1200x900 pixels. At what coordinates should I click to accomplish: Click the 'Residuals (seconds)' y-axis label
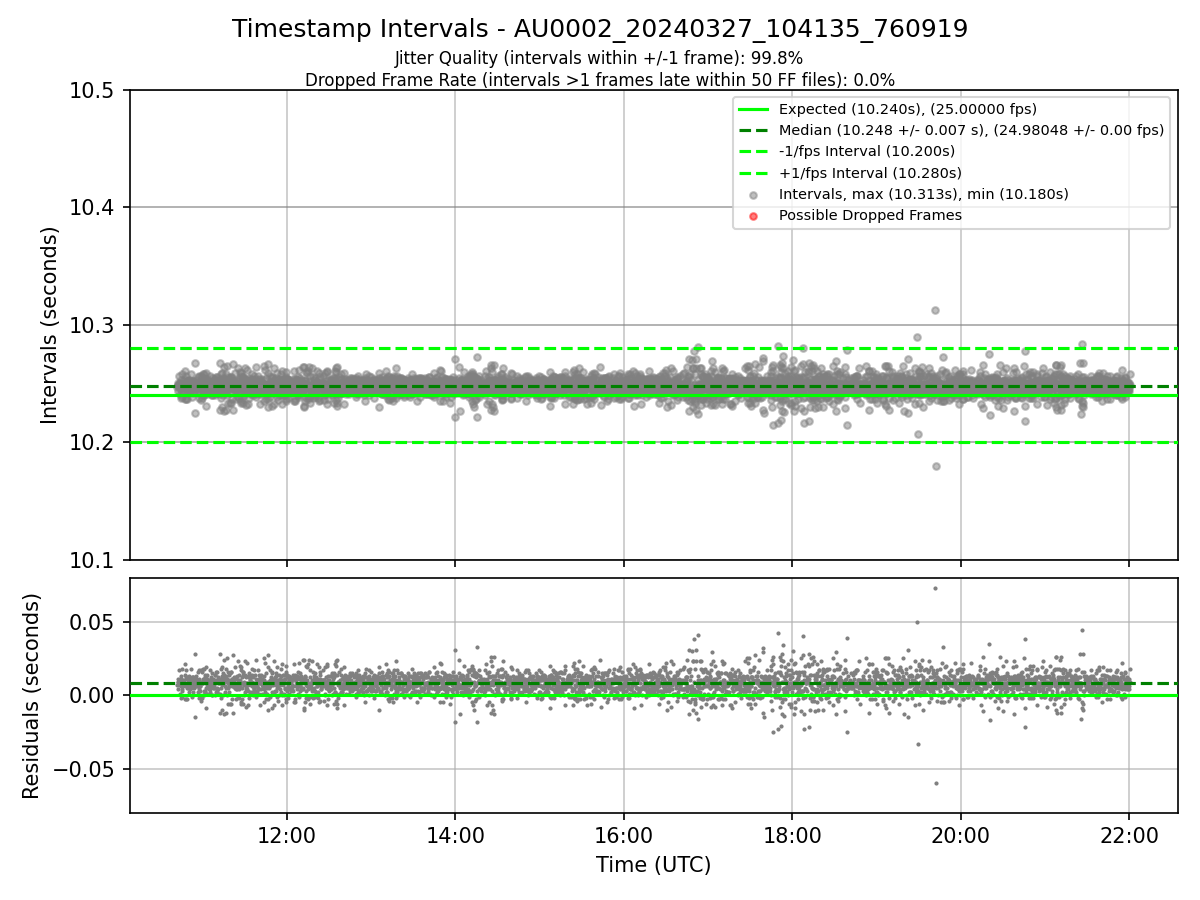pos(32,696)
